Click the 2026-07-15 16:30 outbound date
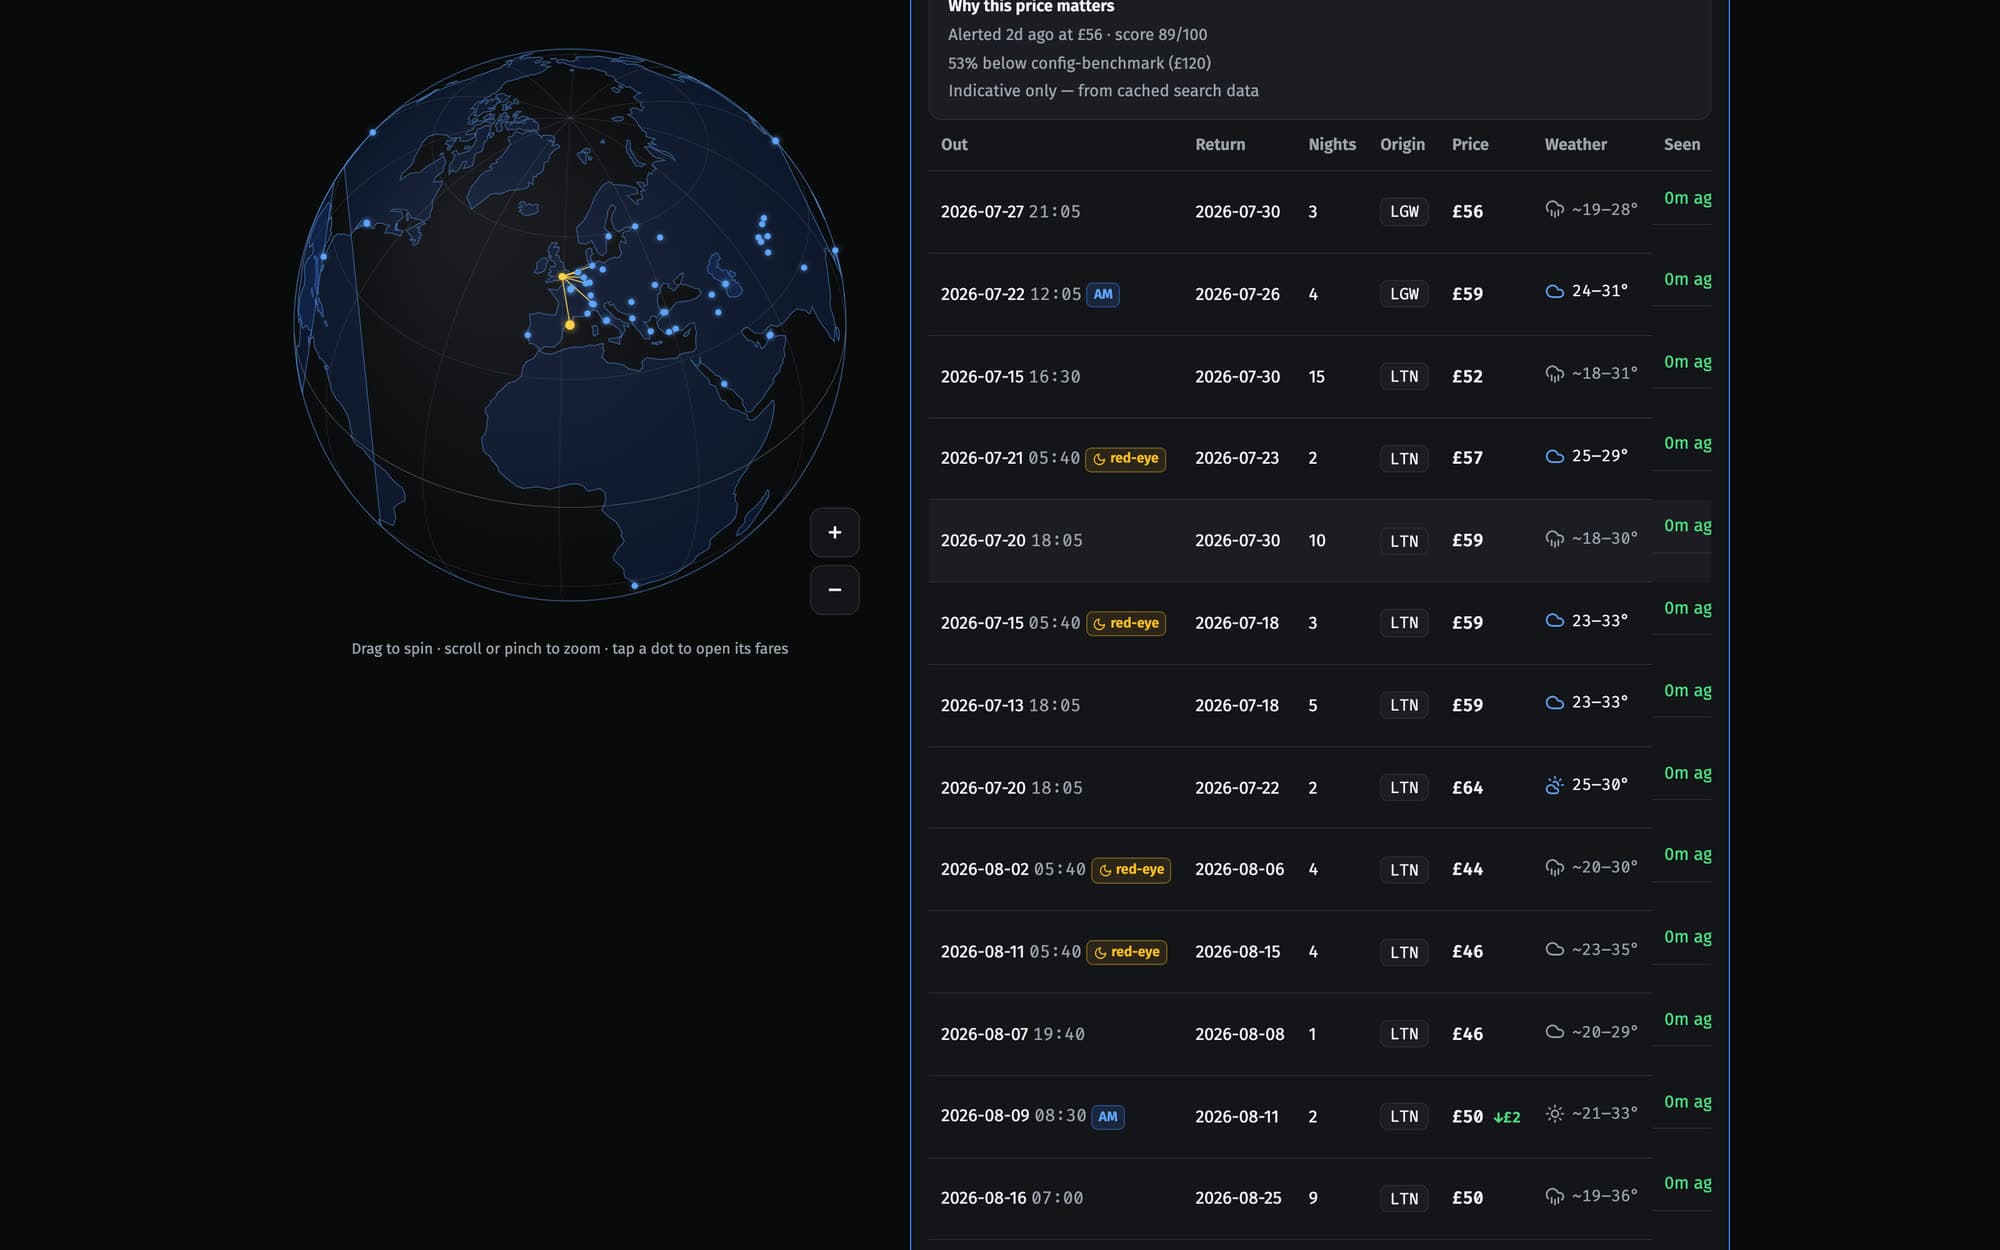 pos(1010,377)
